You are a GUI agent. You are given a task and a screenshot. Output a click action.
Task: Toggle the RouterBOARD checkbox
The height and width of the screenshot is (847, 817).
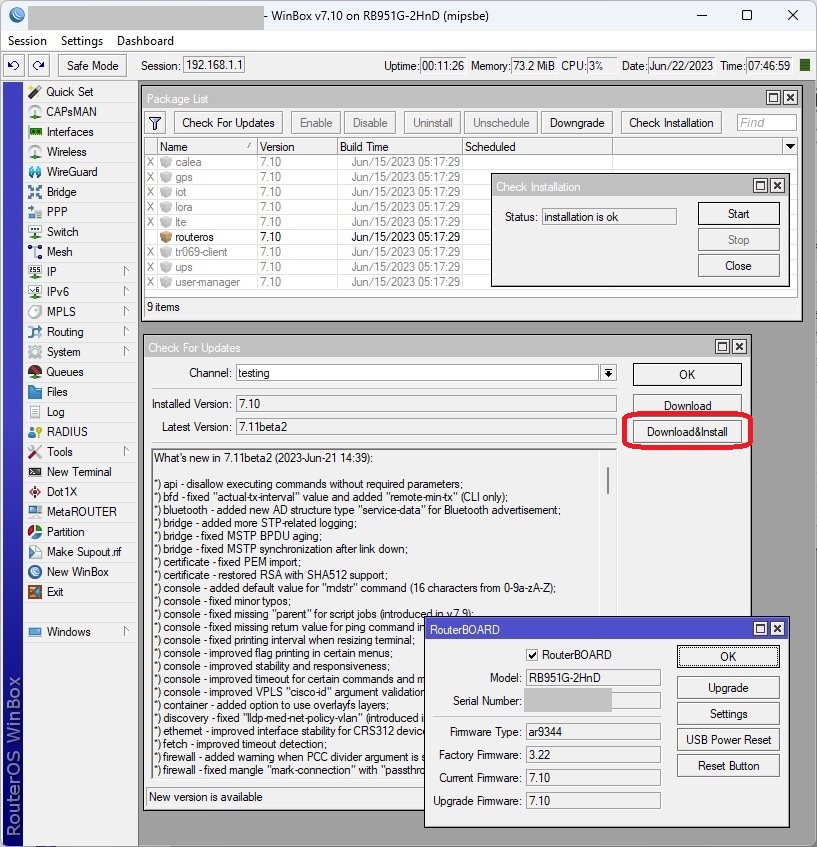pyautogui.click(x=532, y=655)
